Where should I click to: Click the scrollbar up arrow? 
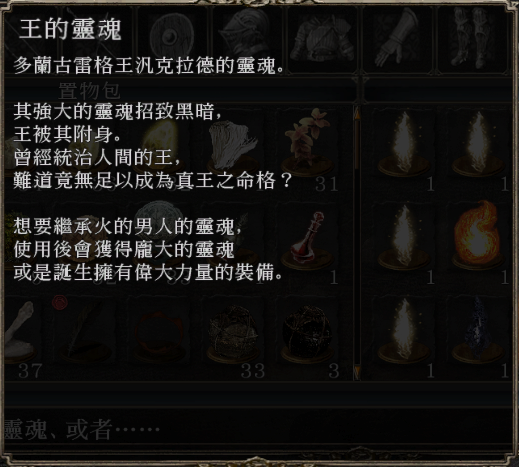[357, 114]
